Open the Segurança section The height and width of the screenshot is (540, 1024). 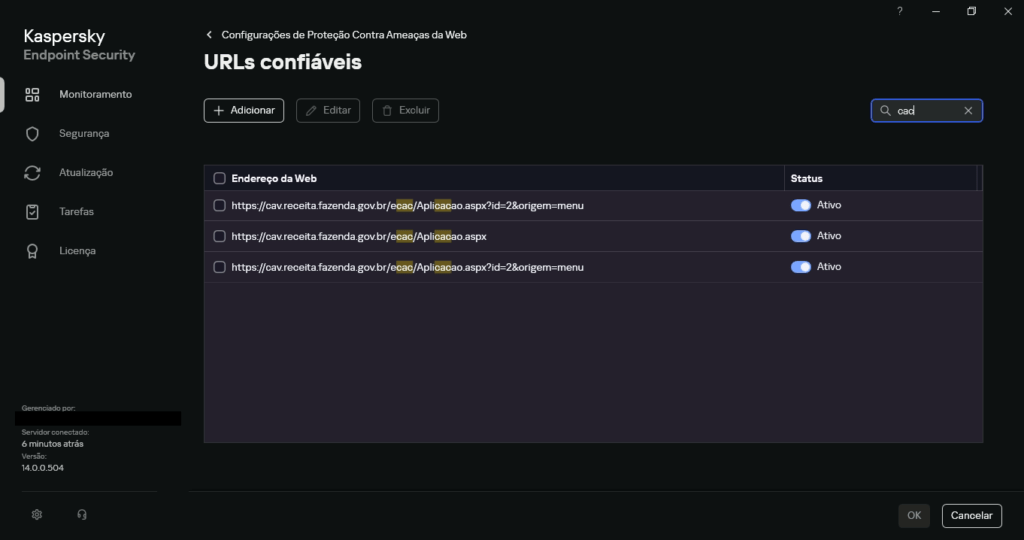(x=84, y=134)
